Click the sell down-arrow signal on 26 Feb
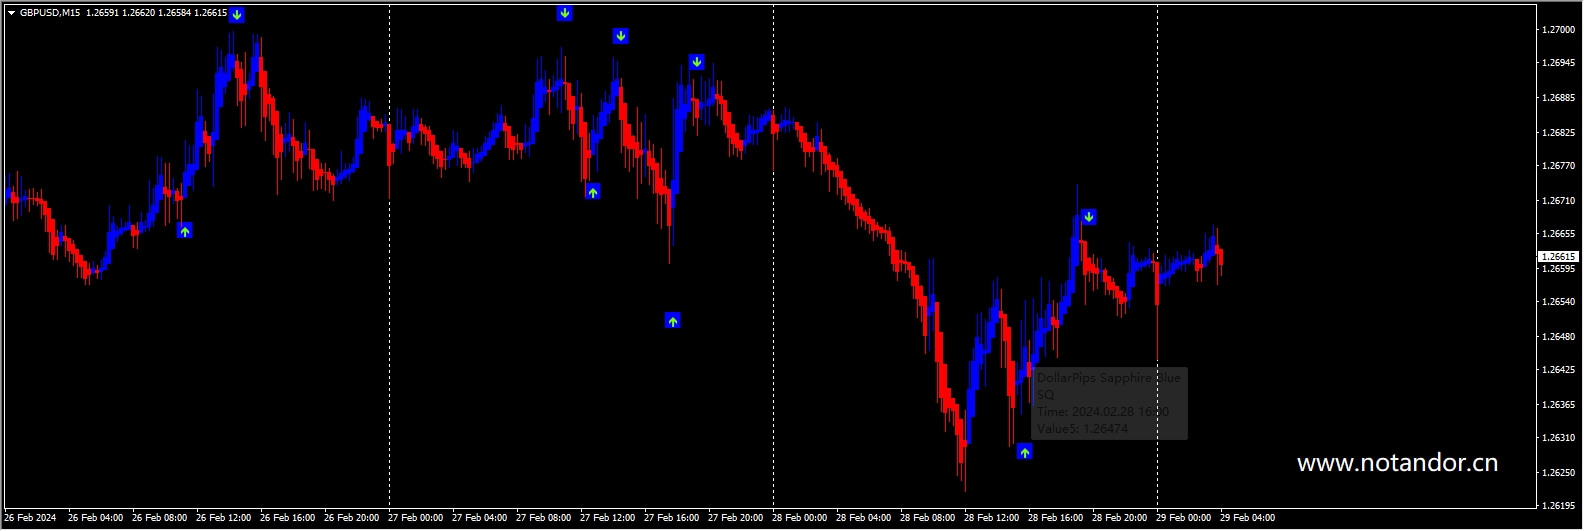 click(237, 15)
